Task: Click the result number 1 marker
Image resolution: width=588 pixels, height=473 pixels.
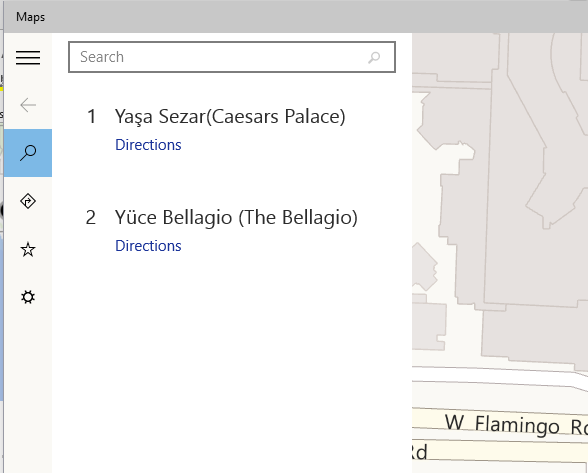Action: click(92, 116)
